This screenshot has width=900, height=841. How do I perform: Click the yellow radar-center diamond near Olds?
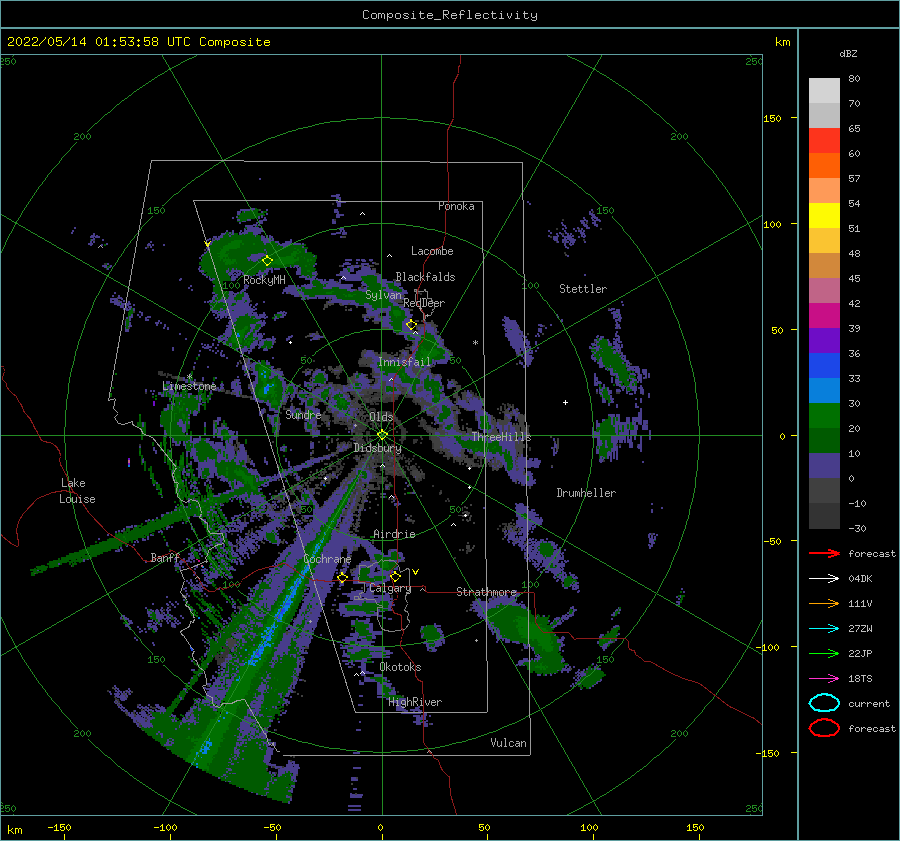(x=382, y=435)
